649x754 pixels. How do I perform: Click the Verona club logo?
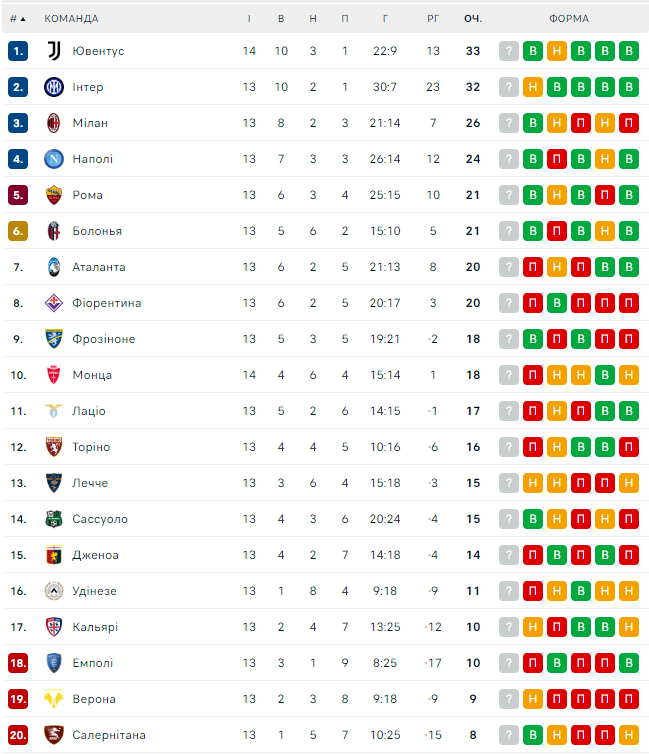click(53, 699)
